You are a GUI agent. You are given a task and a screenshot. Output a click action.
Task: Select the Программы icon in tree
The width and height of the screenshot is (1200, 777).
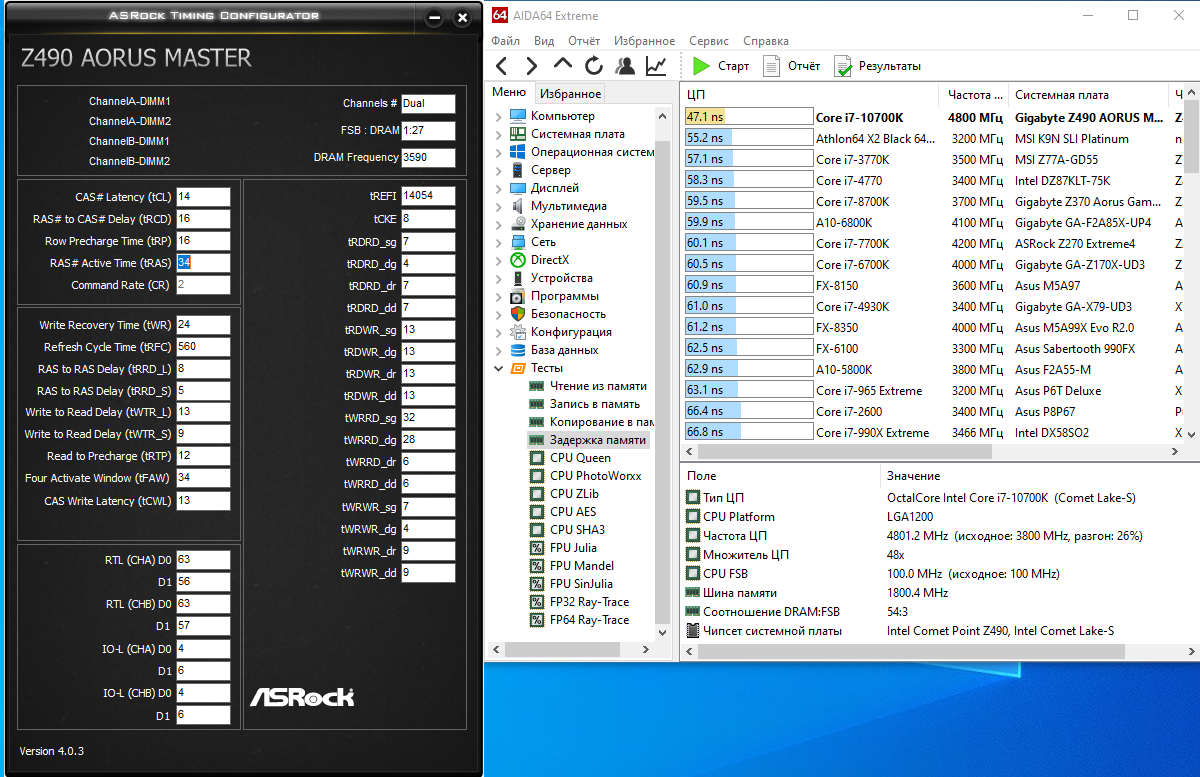click(x=517, y=296)
